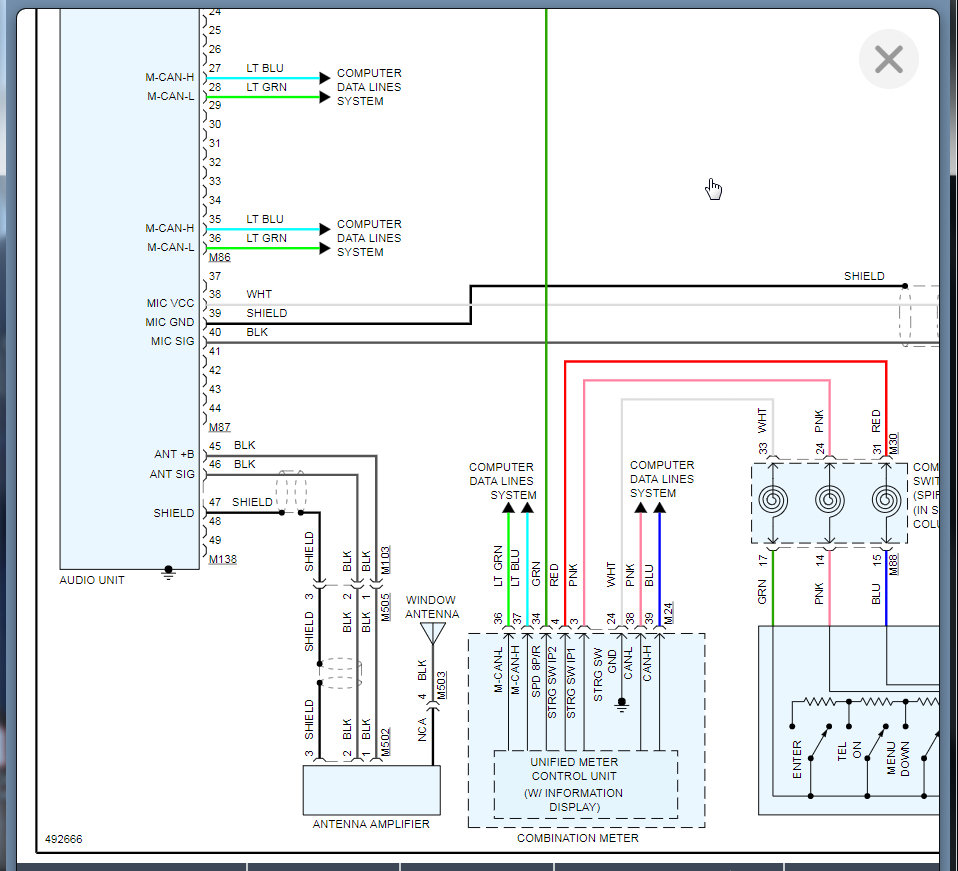Click the SHIELD label at the upper right
Image resolution: width=958 pixels, height=871 pixels.
(x=864, y=276)
